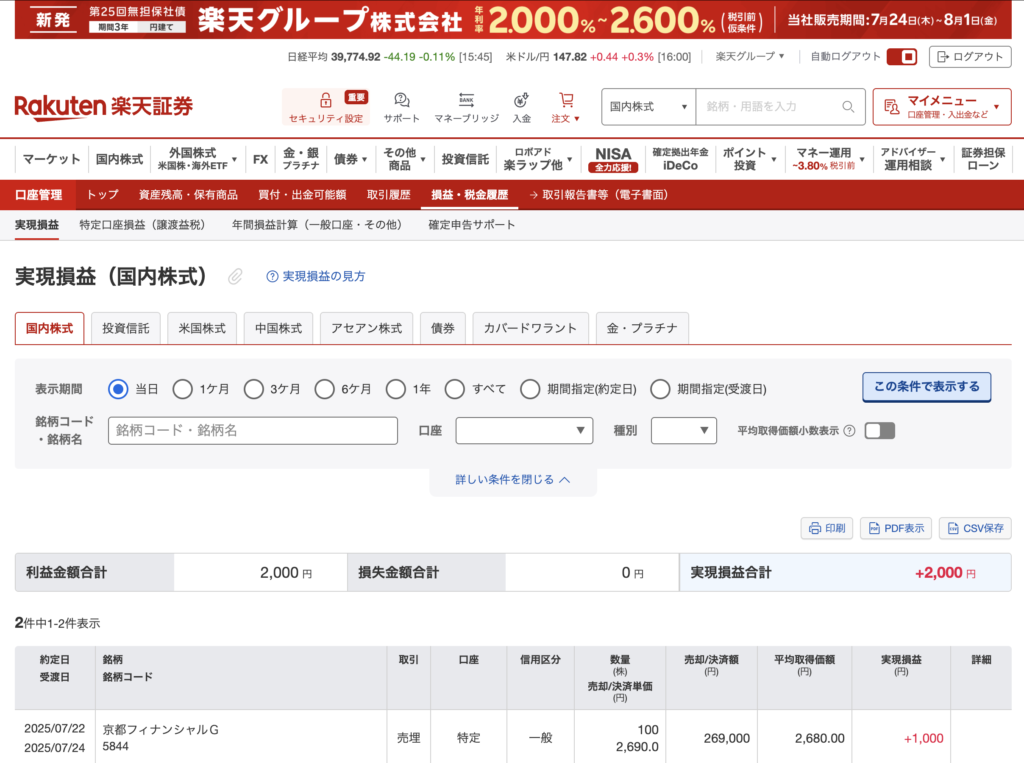Expand the 楽天グループ dropdown

pos(750,57)
